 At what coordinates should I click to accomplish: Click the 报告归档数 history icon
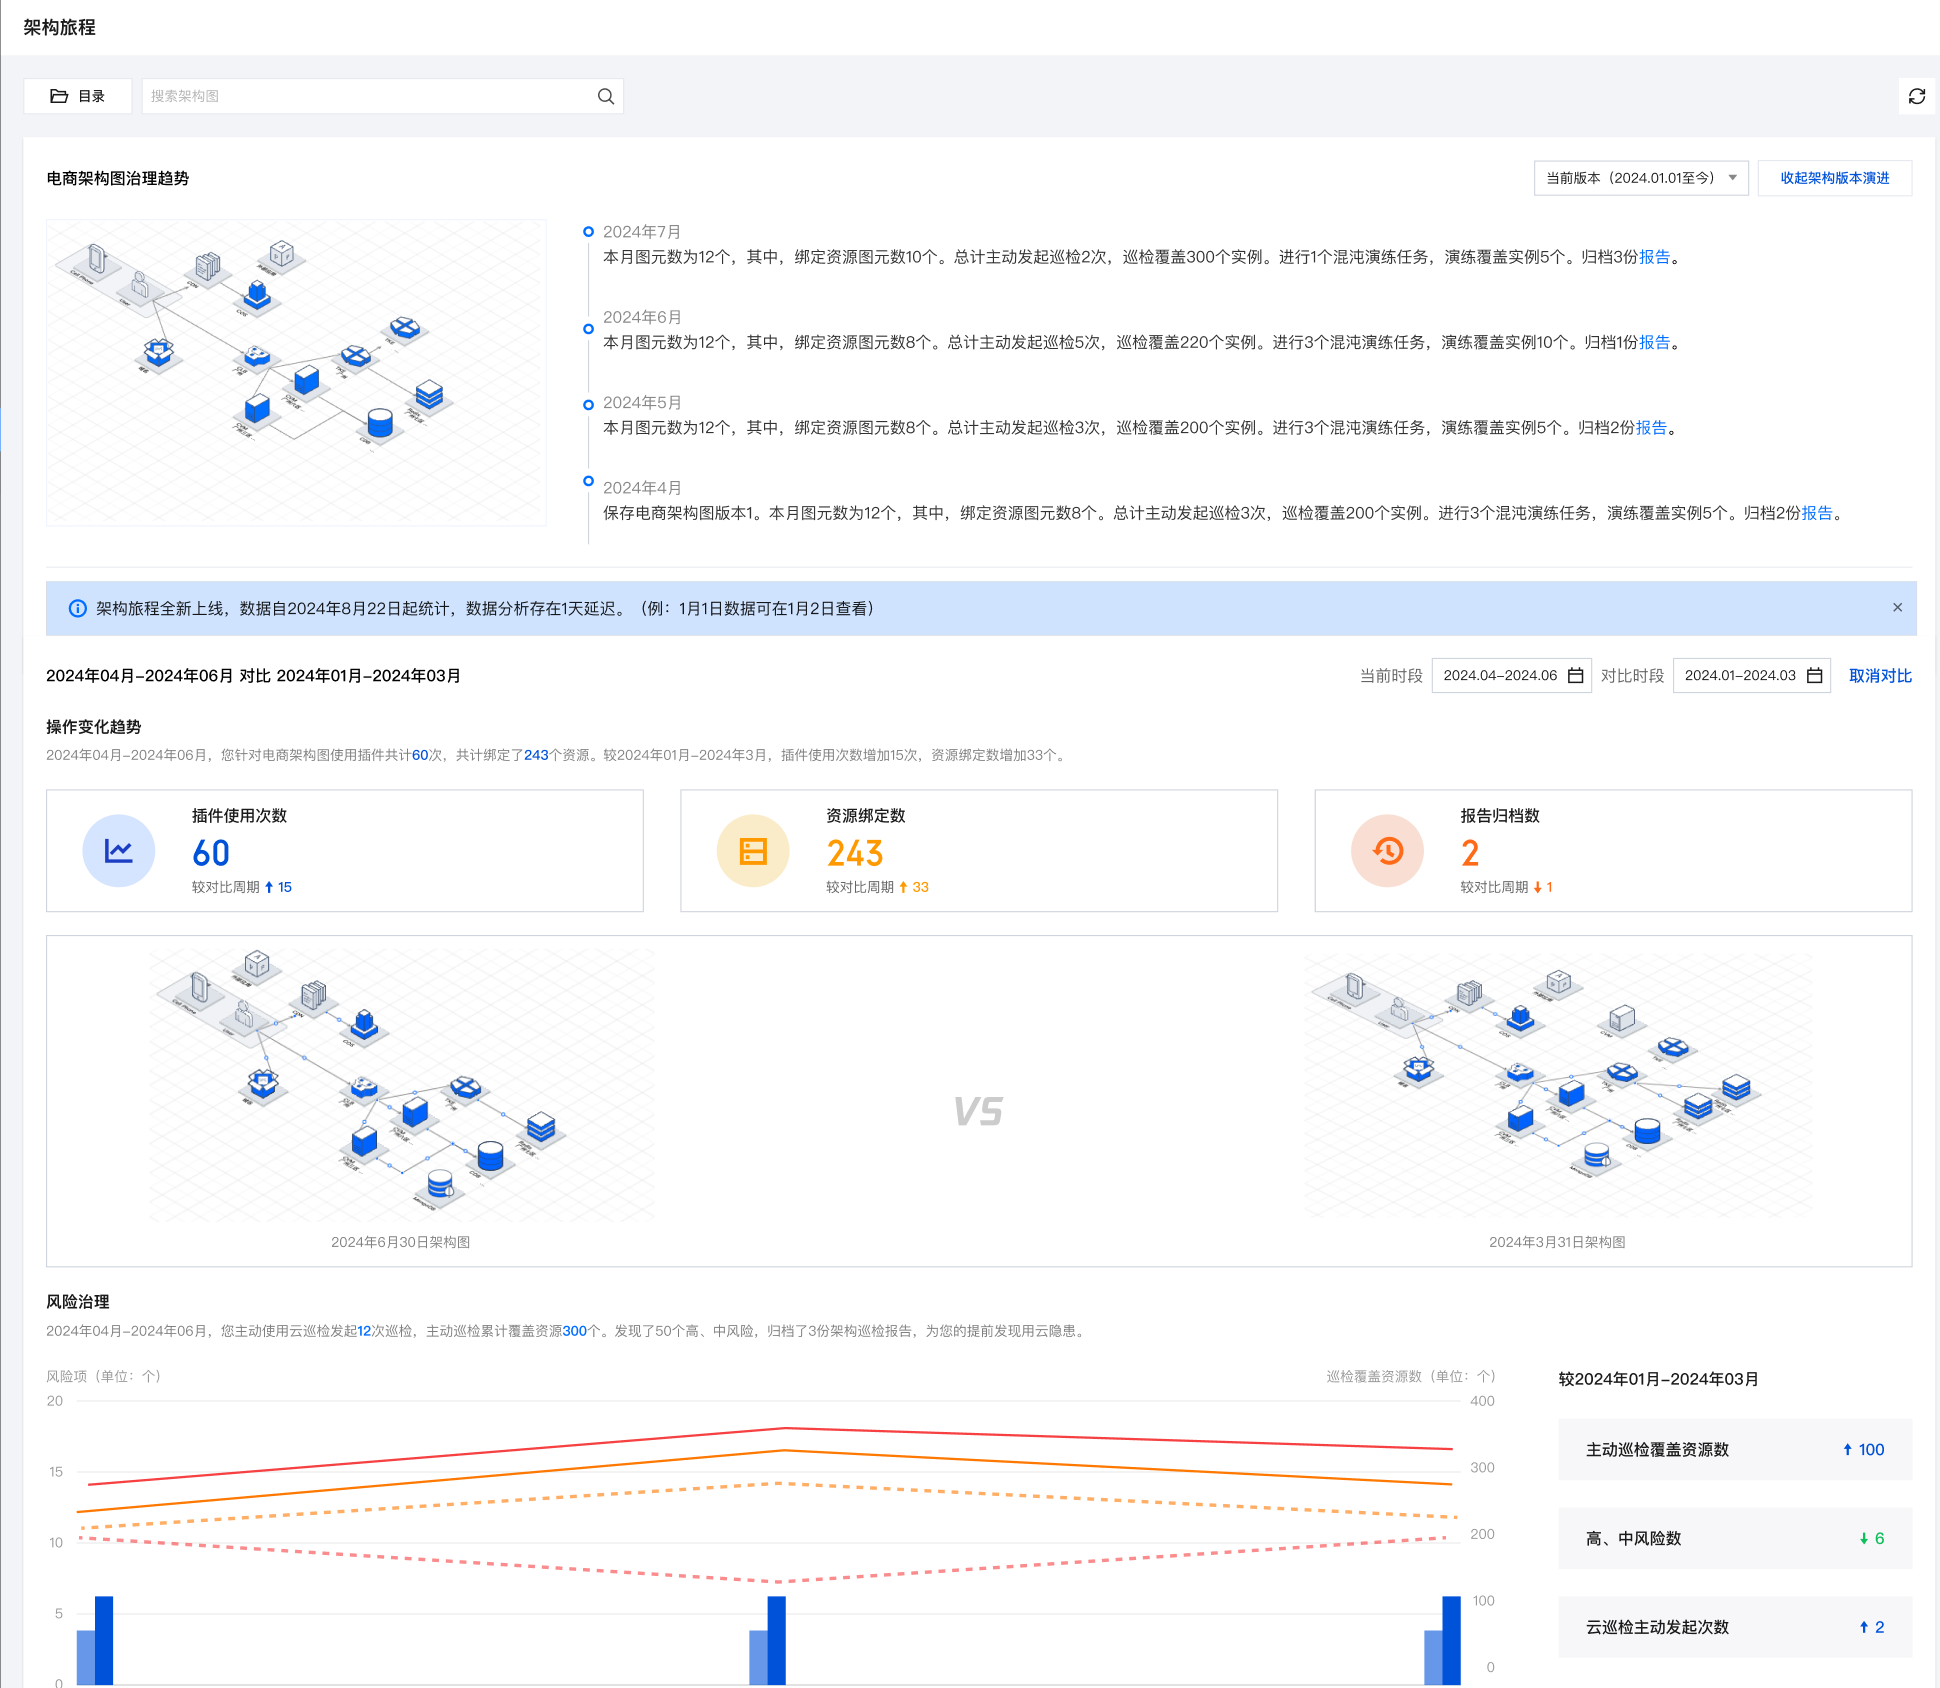(x=1388, y=851)
